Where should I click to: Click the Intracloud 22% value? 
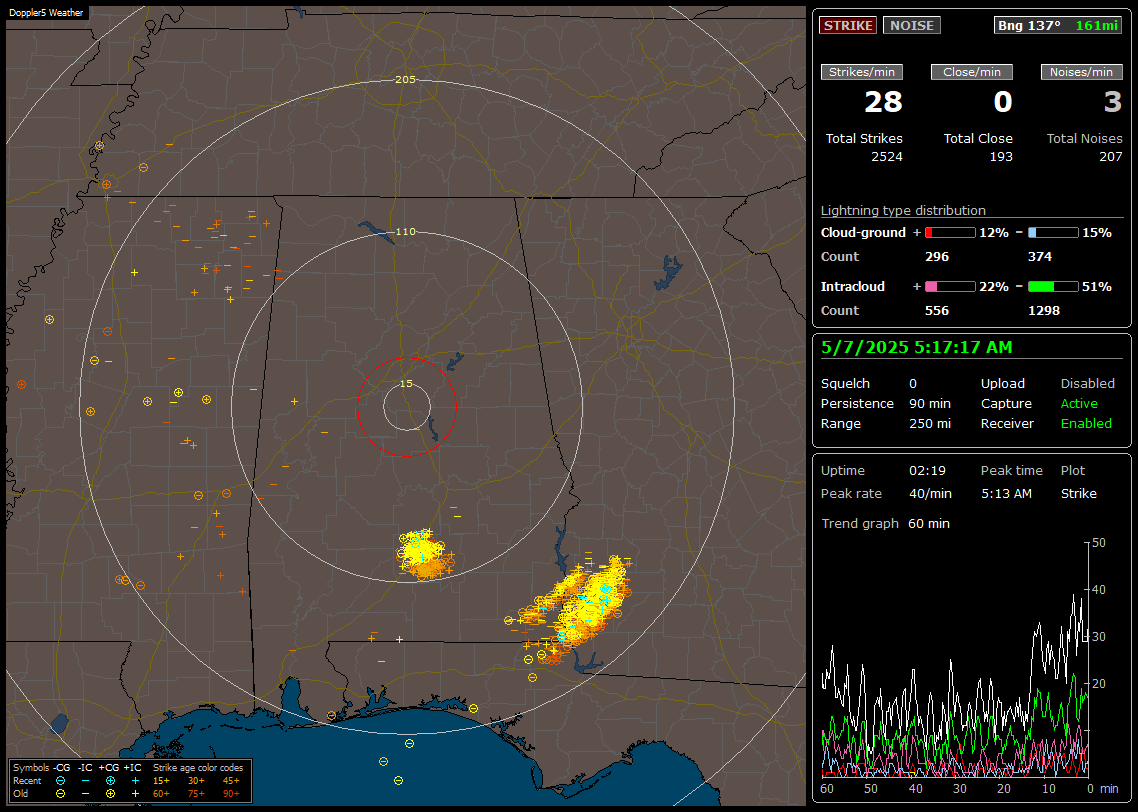[994, 287]
